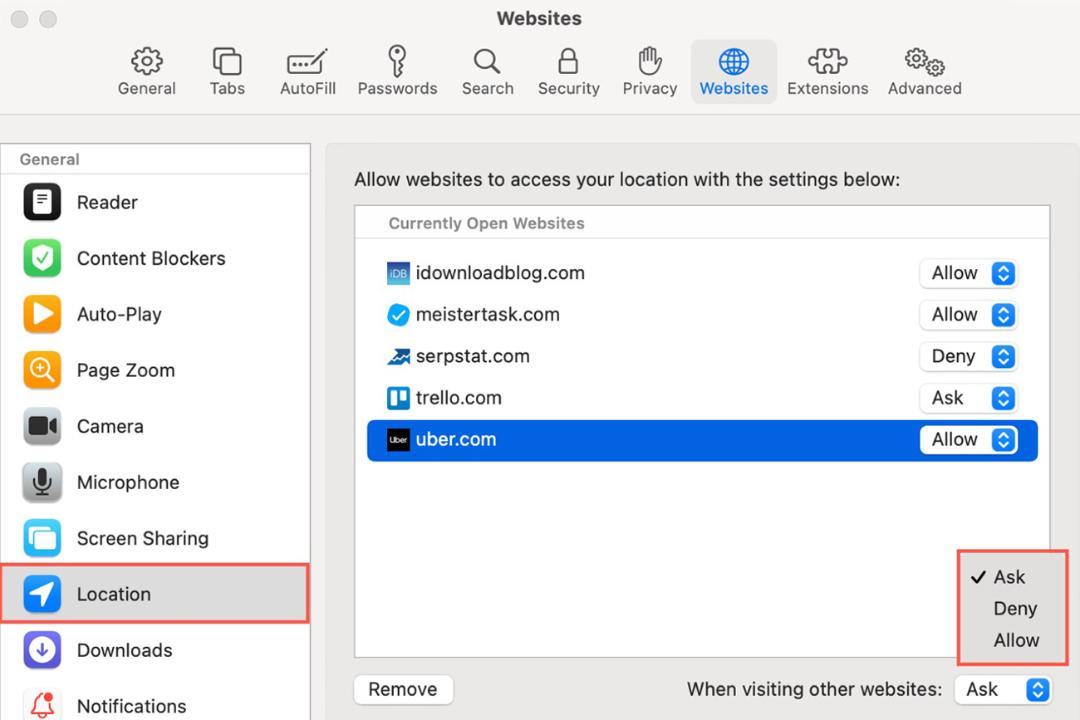1080x720 pixels.
Task: Open the trello.com Ask dropdown
Action: pos(968,398)
